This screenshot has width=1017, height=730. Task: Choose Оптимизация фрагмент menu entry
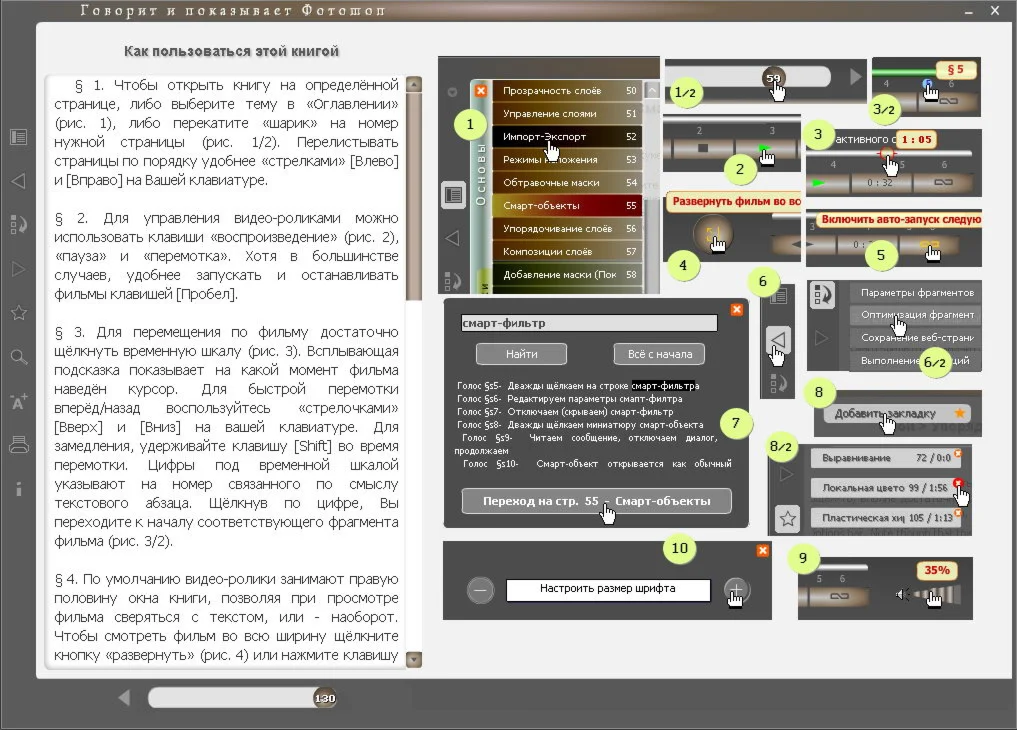point(916,315)
